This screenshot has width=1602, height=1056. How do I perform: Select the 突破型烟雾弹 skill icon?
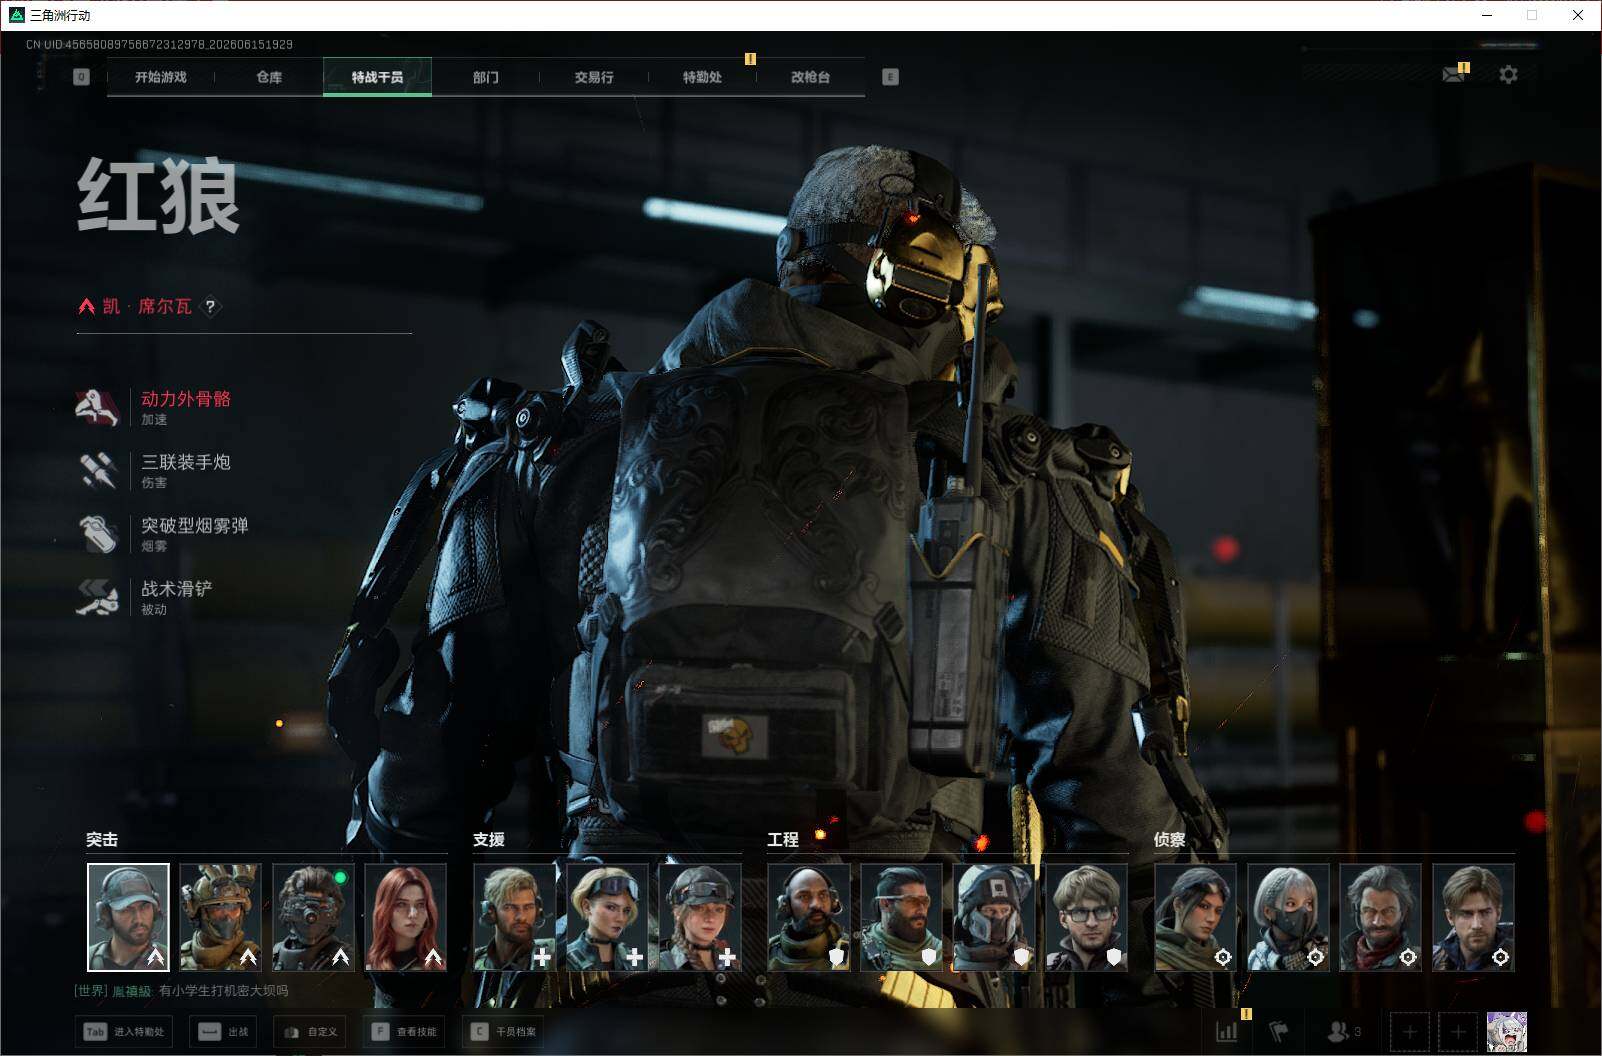pyautogui.click(x=98, y=534)
